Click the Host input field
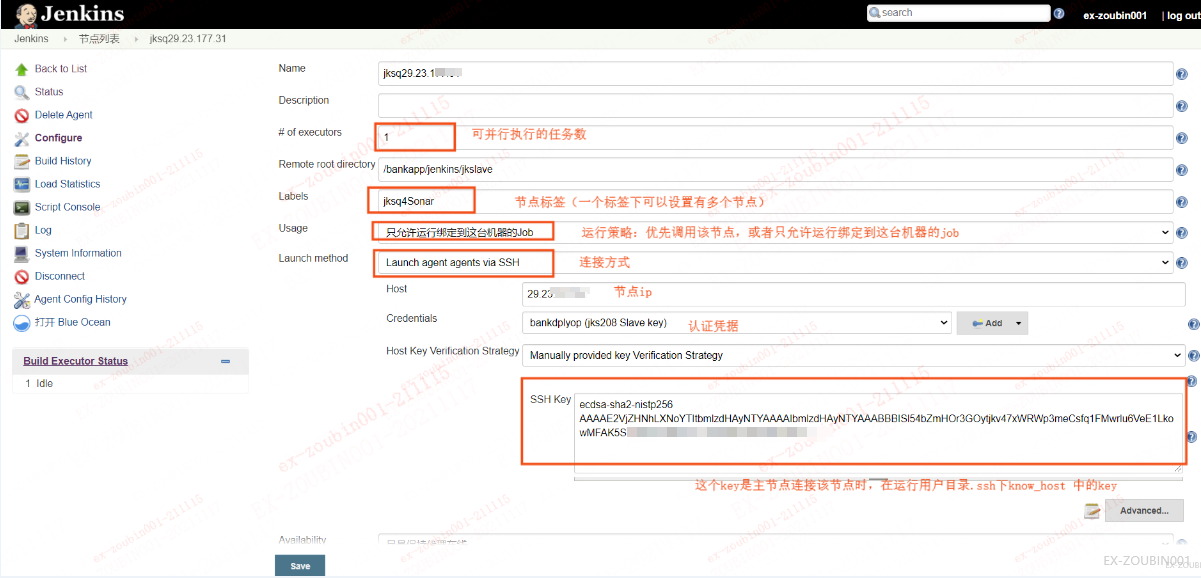 [x=854, y=294]
